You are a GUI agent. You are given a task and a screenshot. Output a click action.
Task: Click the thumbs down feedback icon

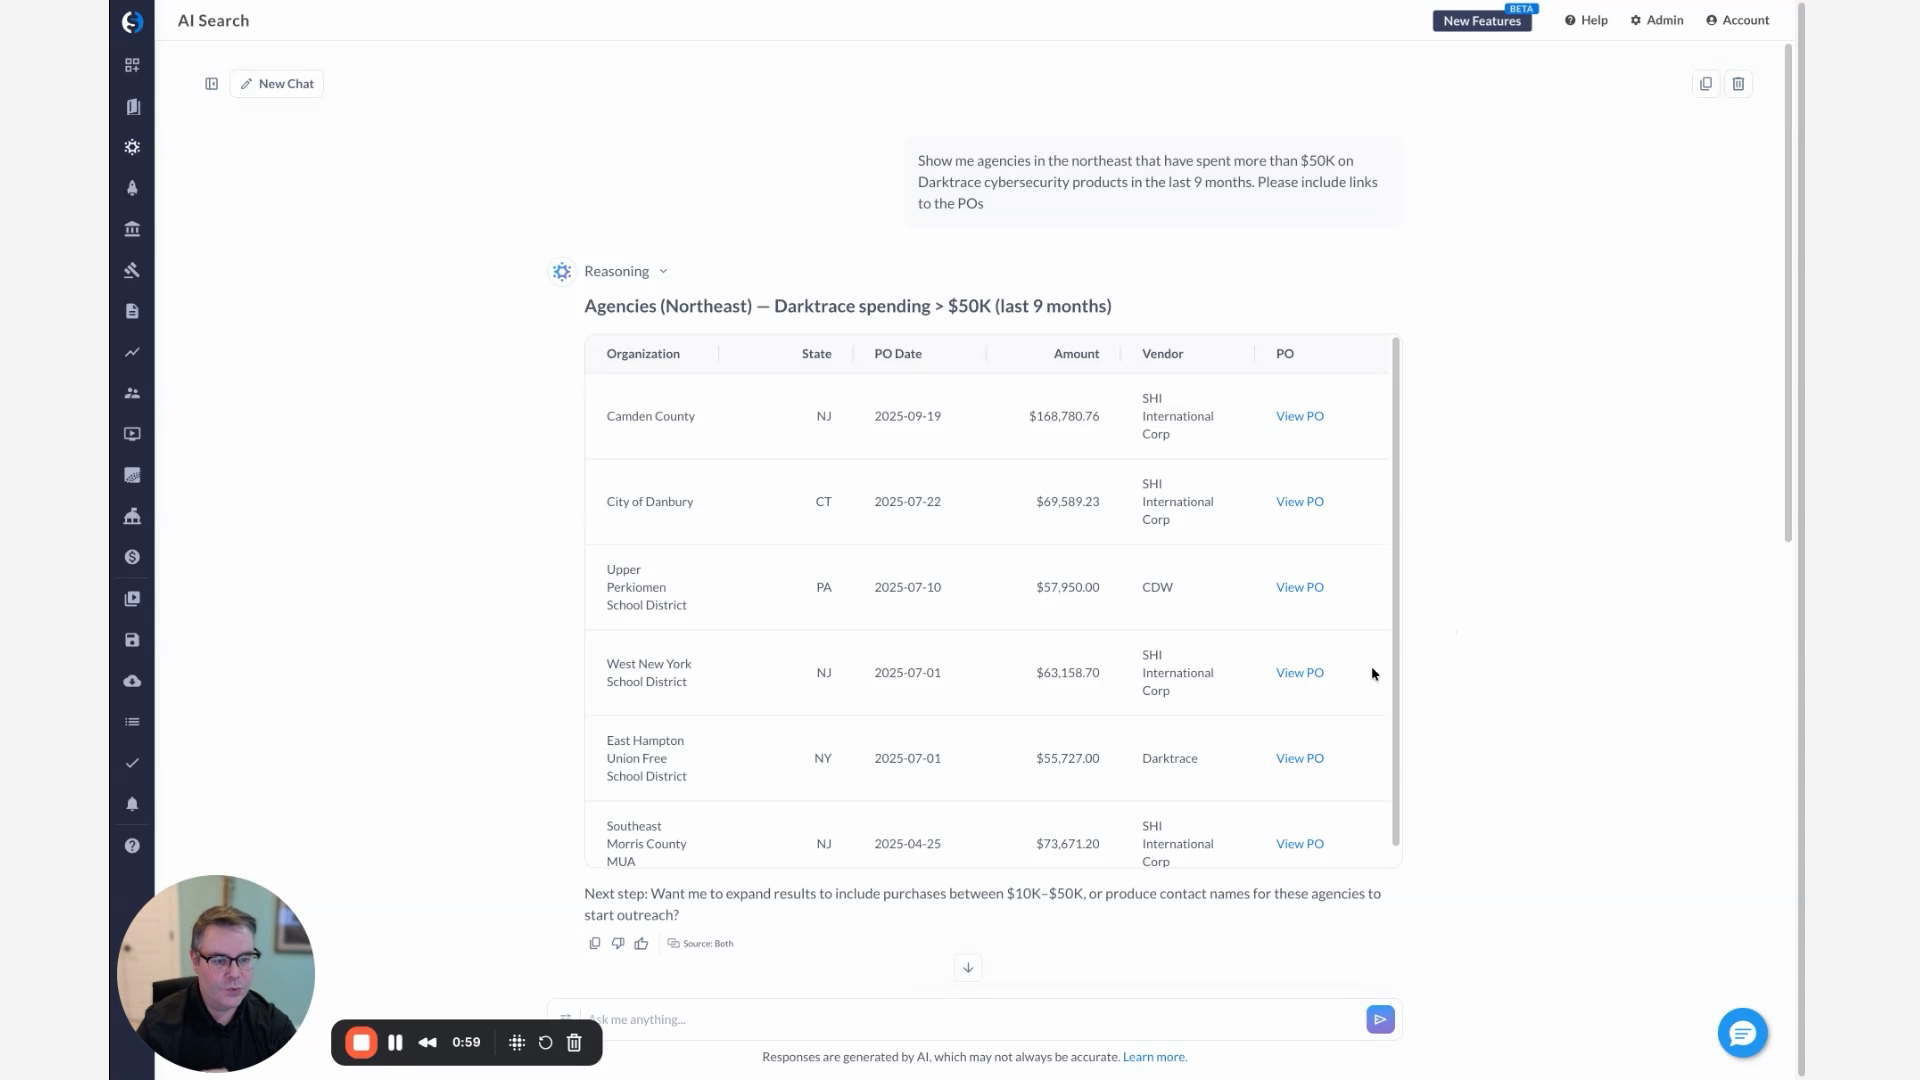[x=618, y=943]
